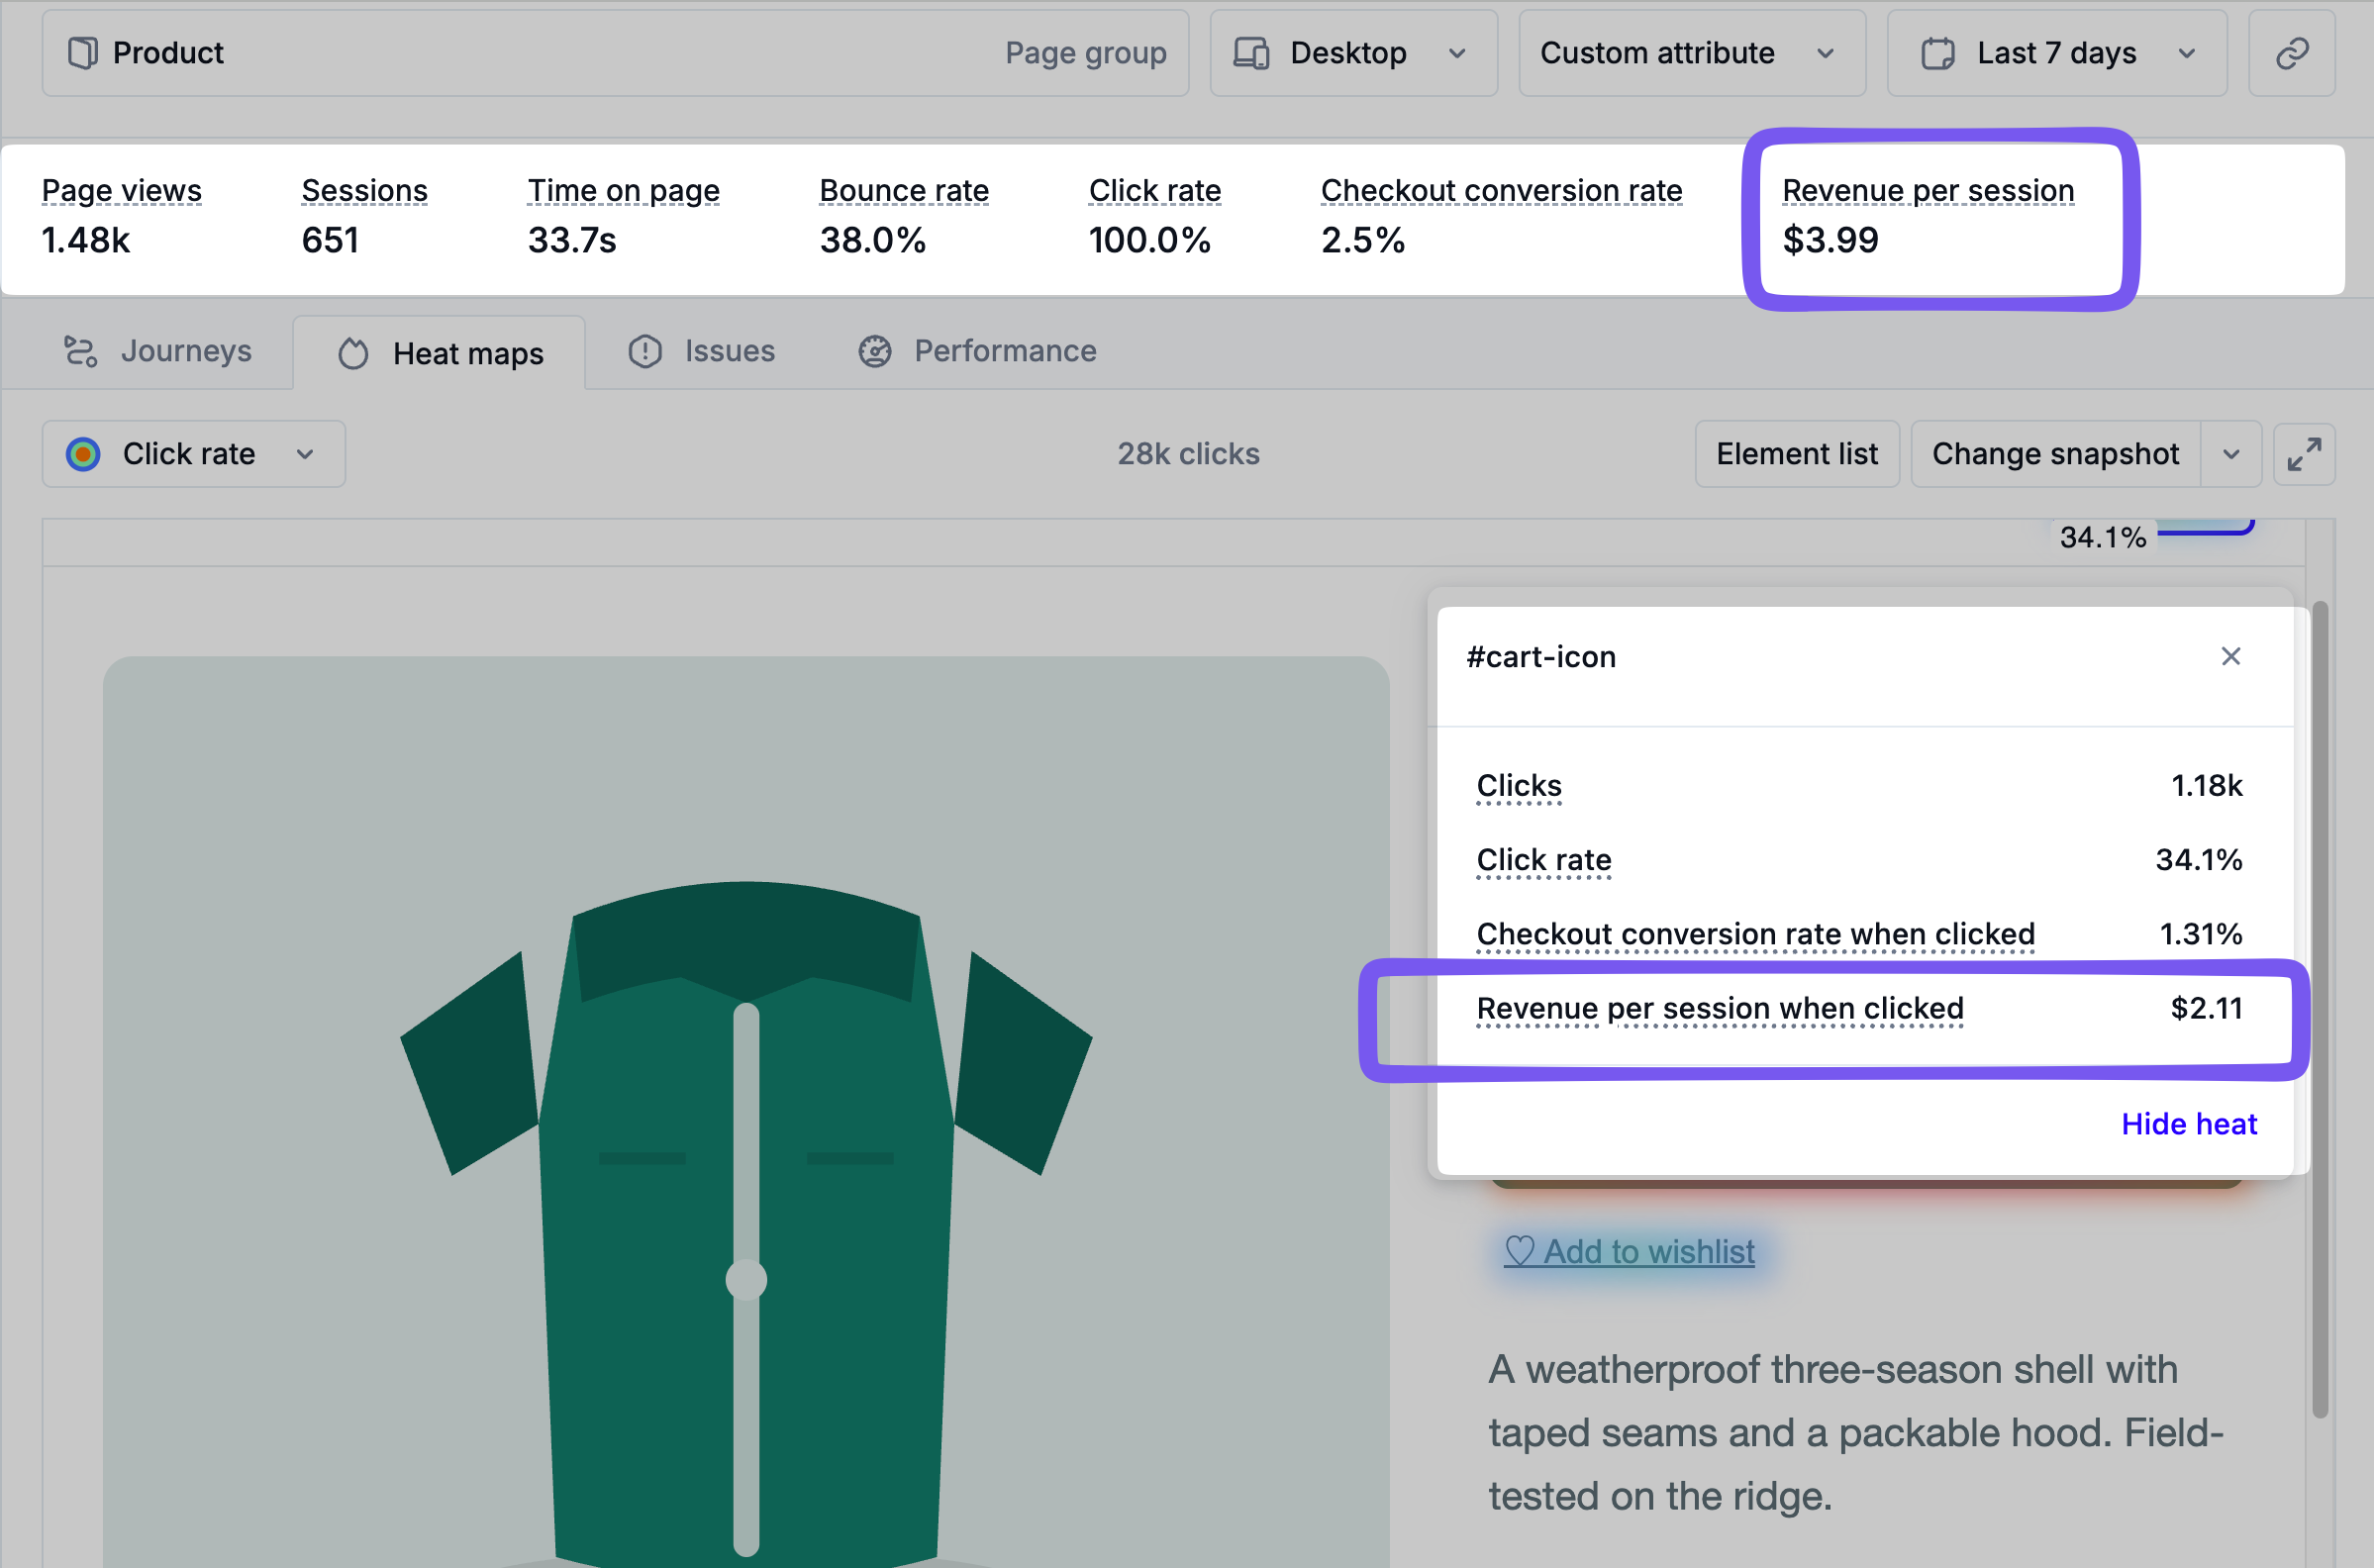Click the Click rate heat color icon

(x=83, y=454)
